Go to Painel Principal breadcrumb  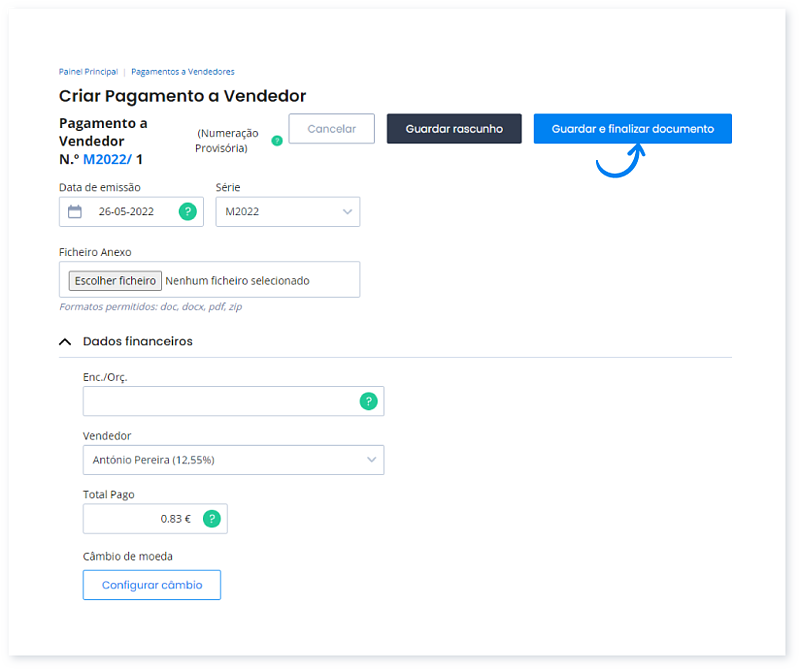pos(88,72)
